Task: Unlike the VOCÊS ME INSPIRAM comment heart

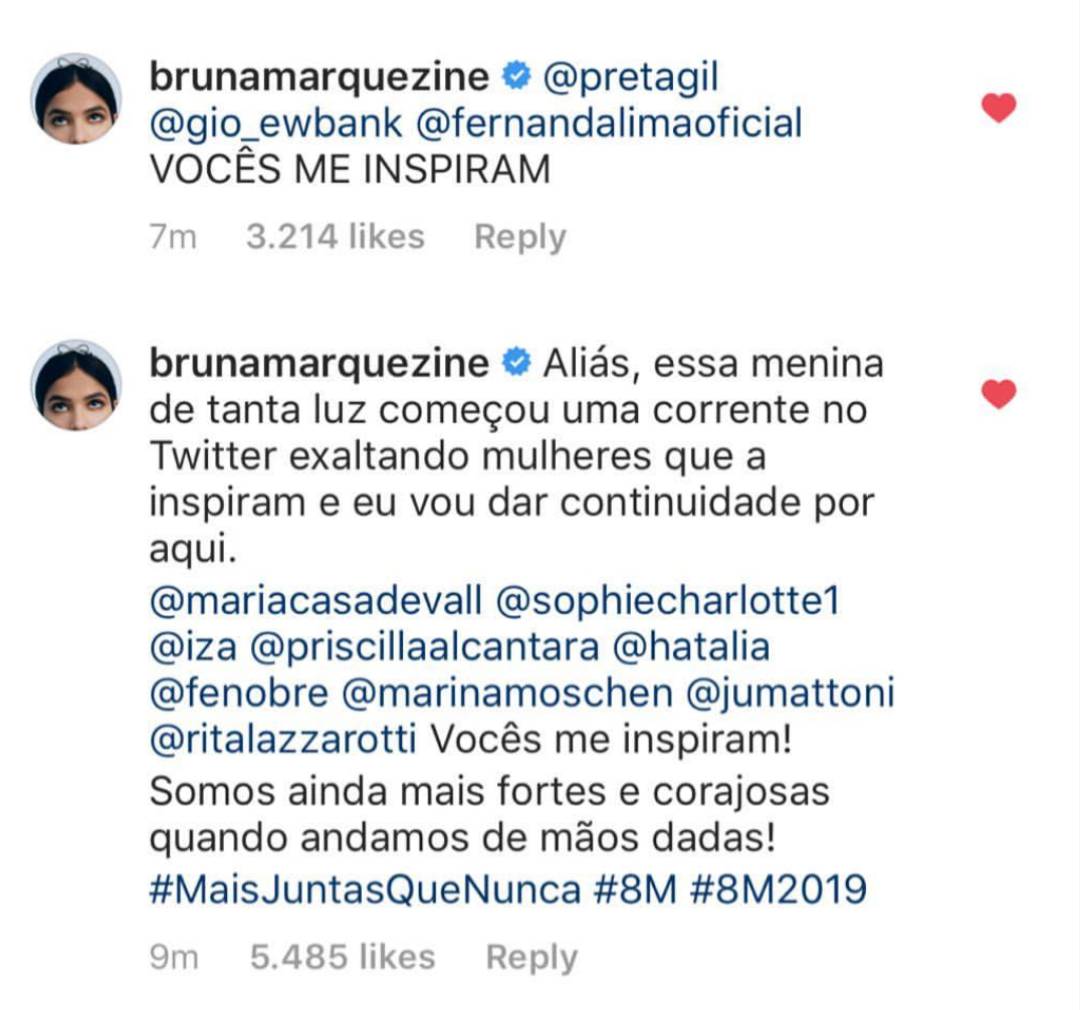Action: (998, 107)
